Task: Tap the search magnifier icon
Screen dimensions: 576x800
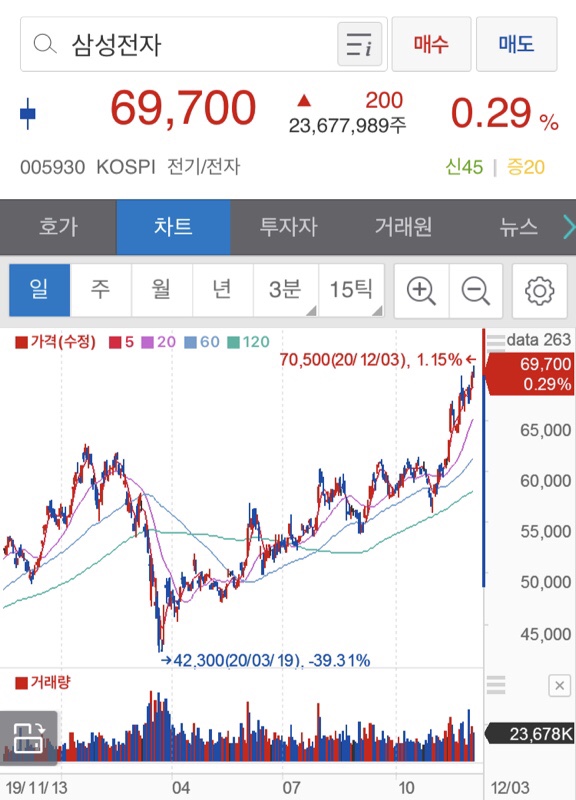Action: [45, 44]
